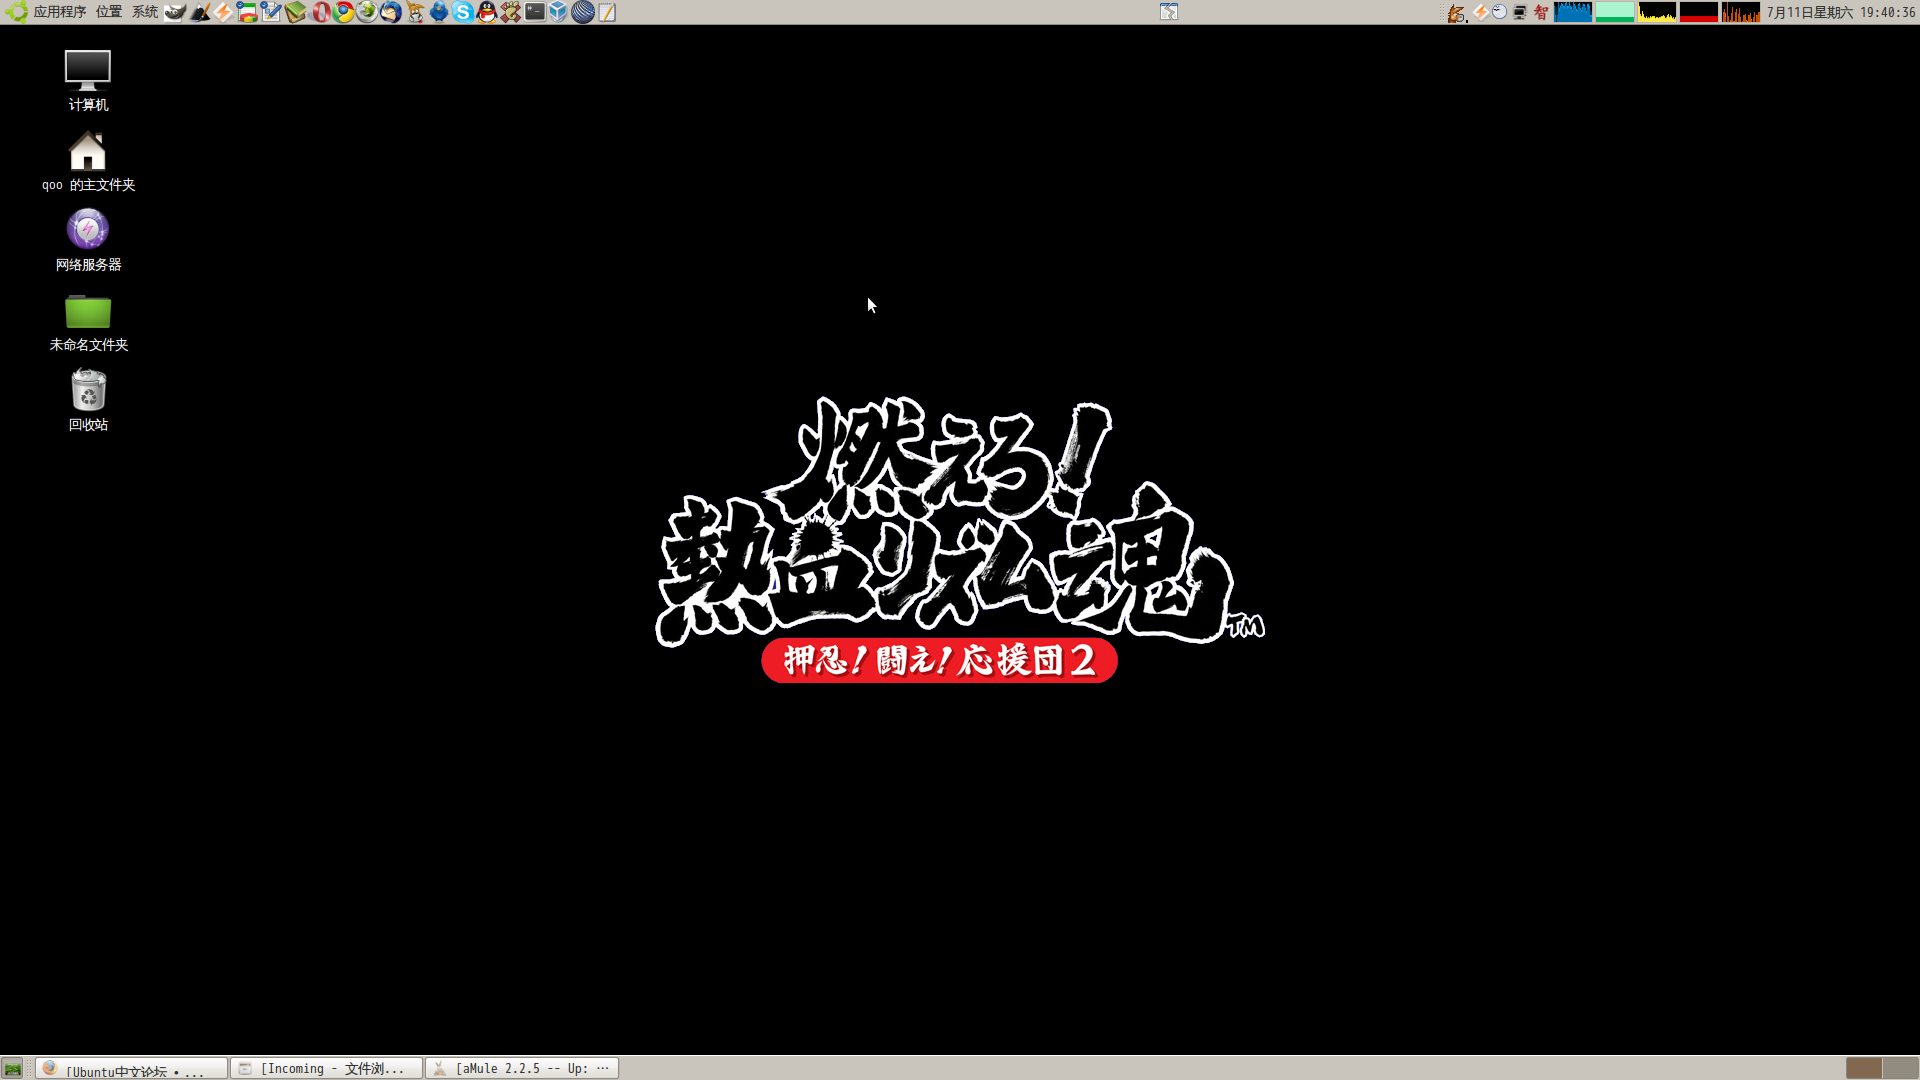This screenshot has height=1080, width=1920.
Task: Open the brown puzzle-piece launcher icon
Action: coord(511,12)
